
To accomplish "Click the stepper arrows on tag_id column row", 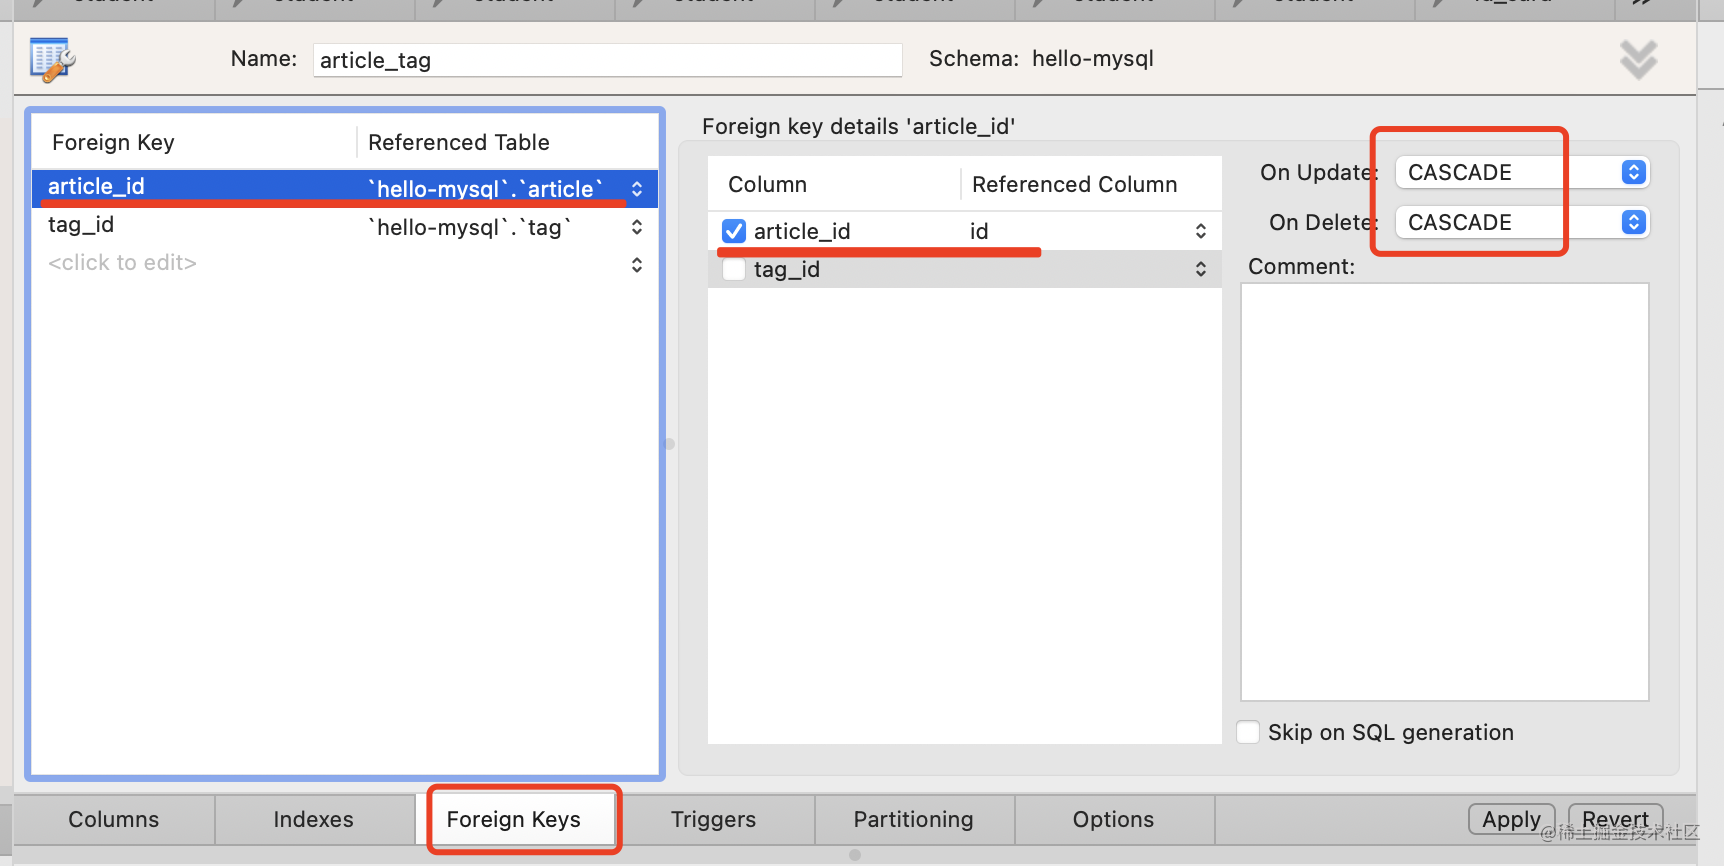I will pos(1200,269).
